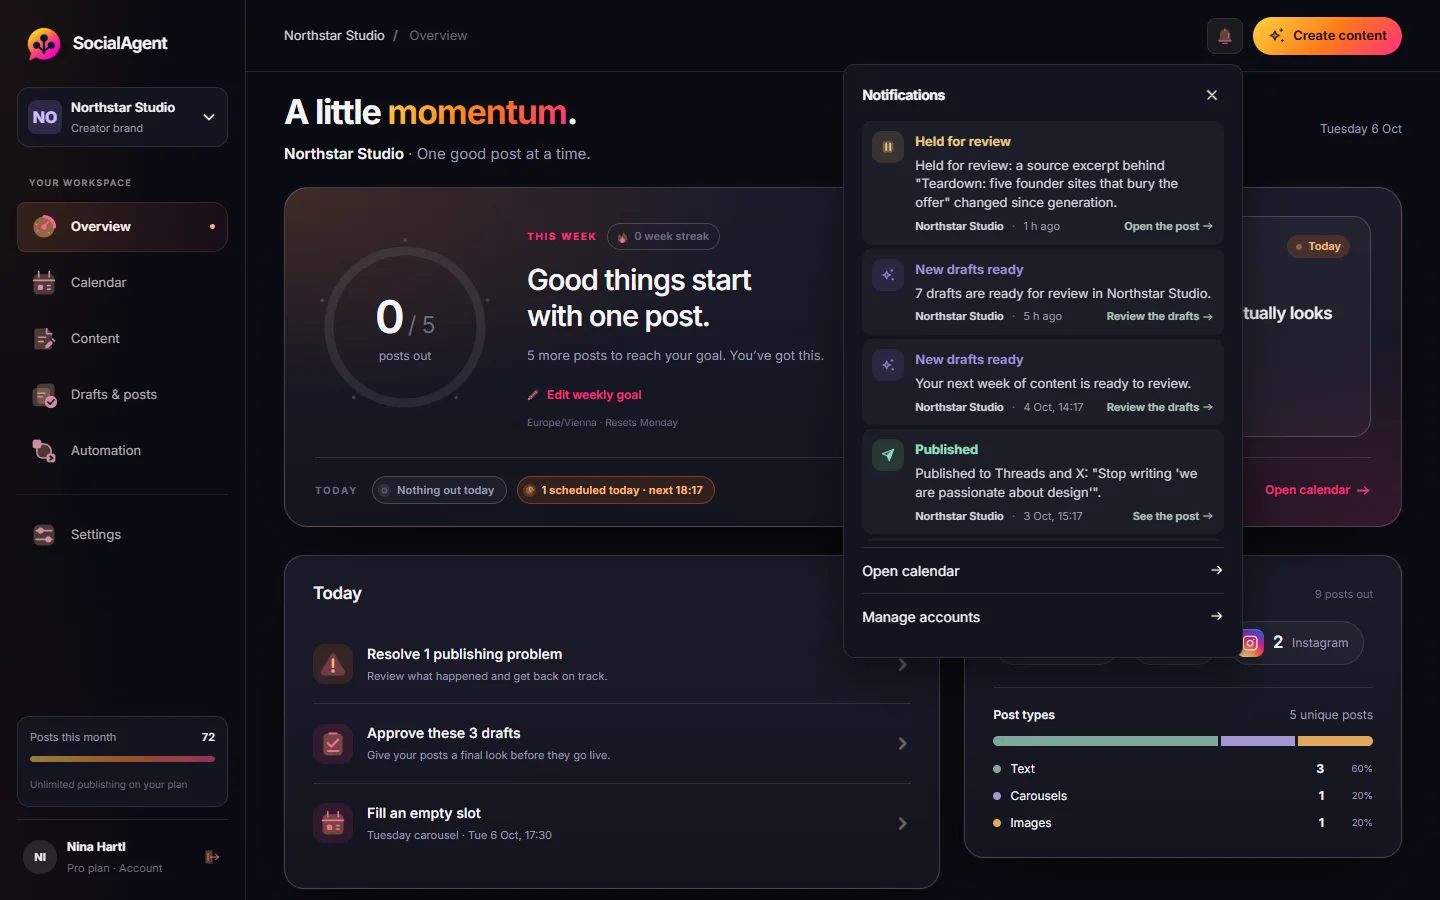Click the Settings sidebar icon
The image size is (1440, 900).
click(44, 535)
